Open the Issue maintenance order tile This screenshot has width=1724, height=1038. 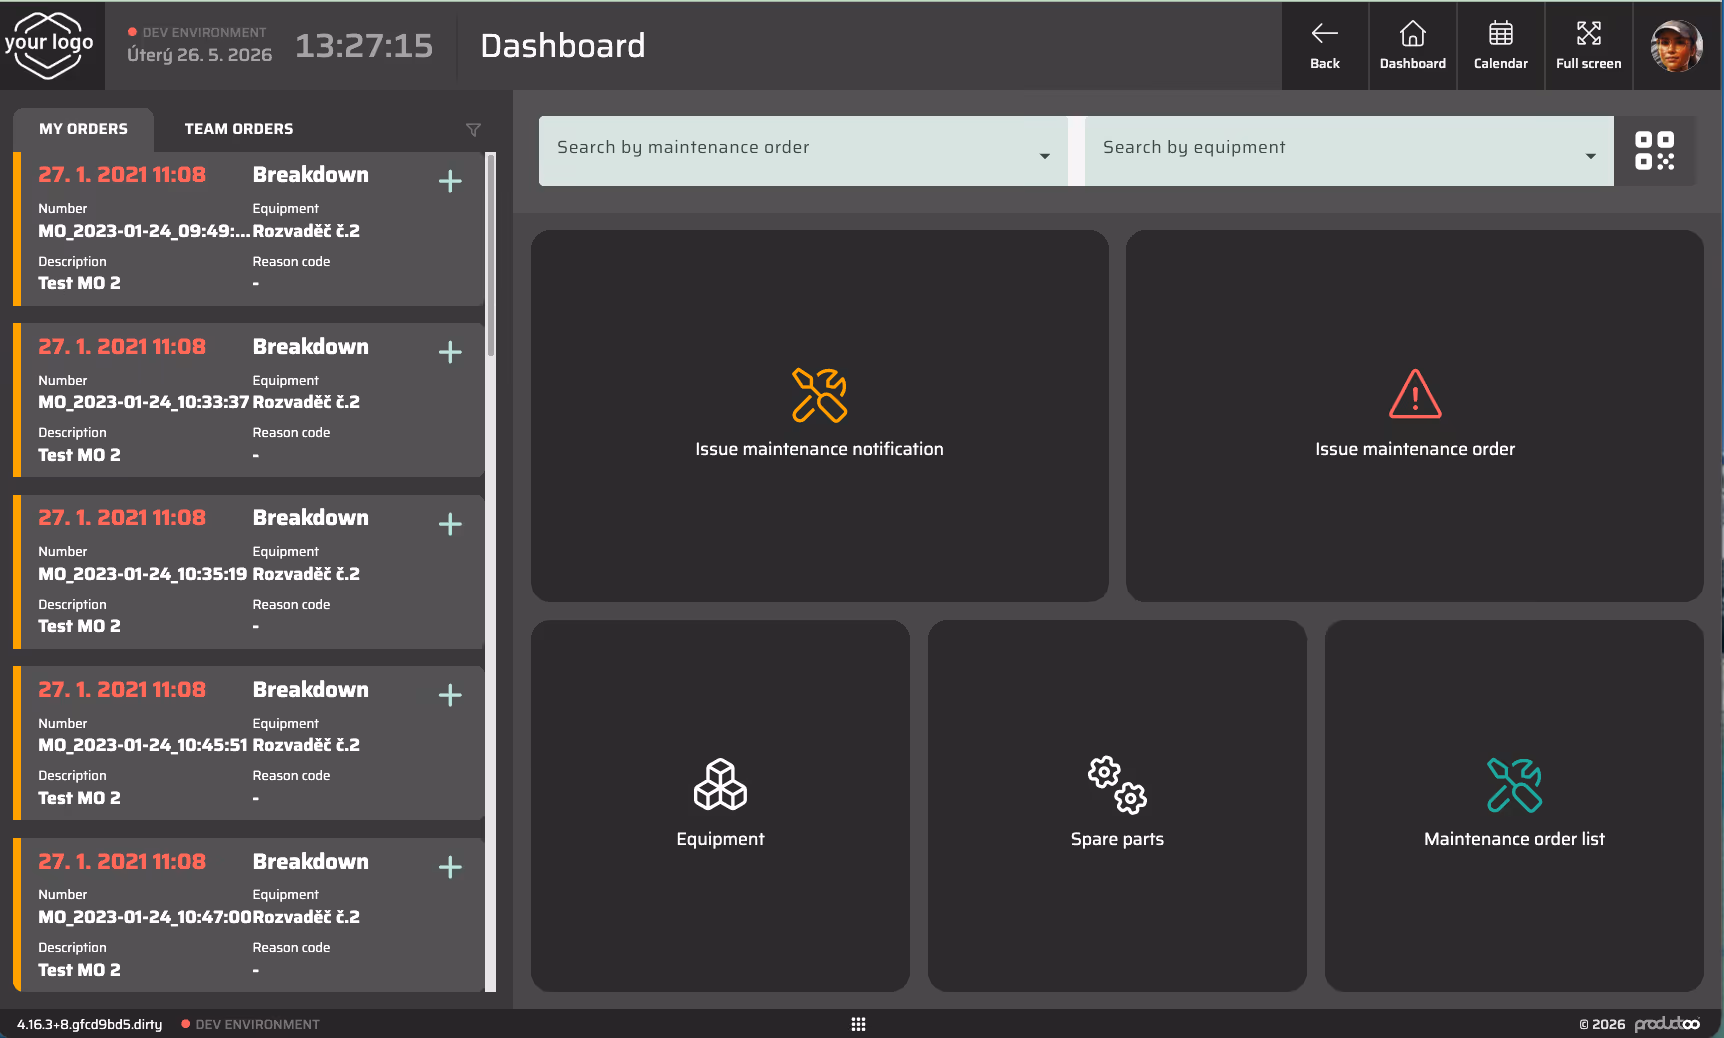click(x=1415, y=416)
